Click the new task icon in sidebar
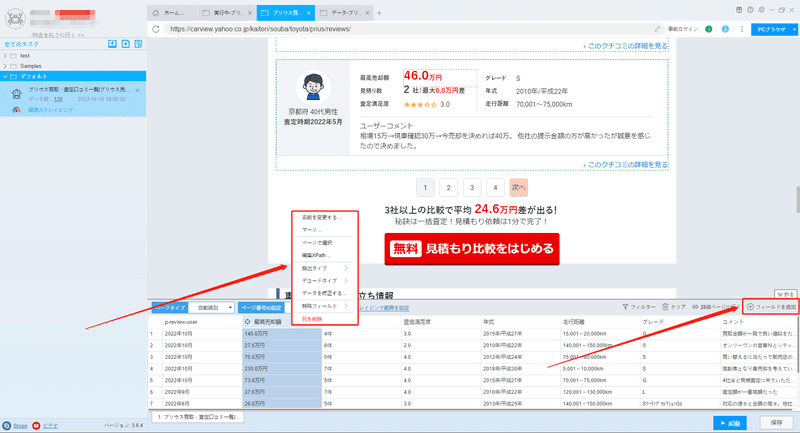This screenshot has width=800, height=433. [126, 44]
